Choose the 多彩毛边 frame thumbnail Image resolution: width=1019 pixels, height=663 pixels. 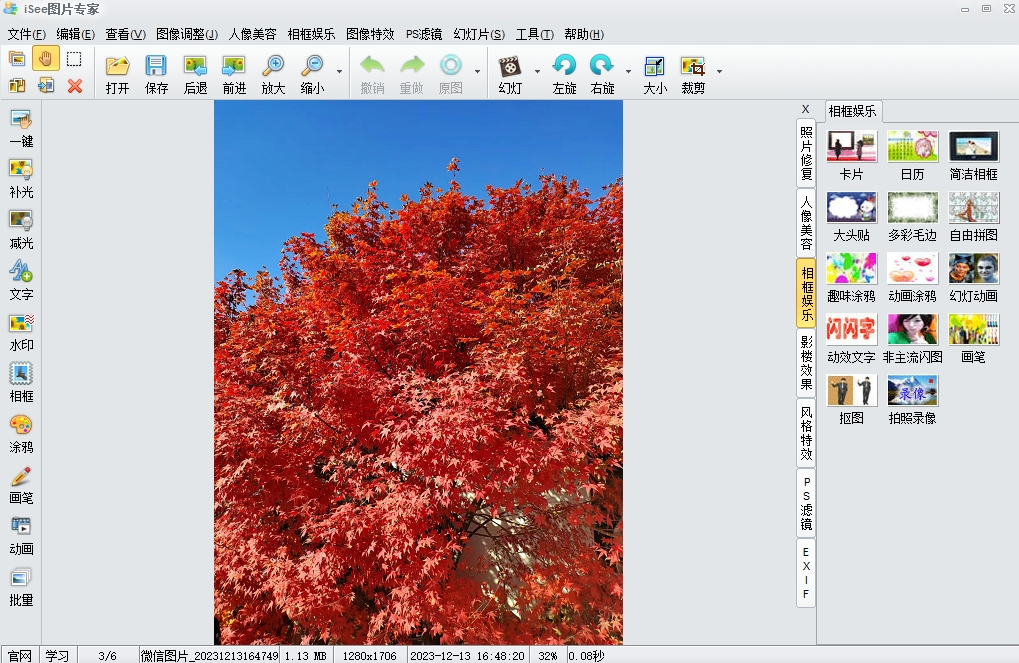pyautogui.click(x=913, y=216)
